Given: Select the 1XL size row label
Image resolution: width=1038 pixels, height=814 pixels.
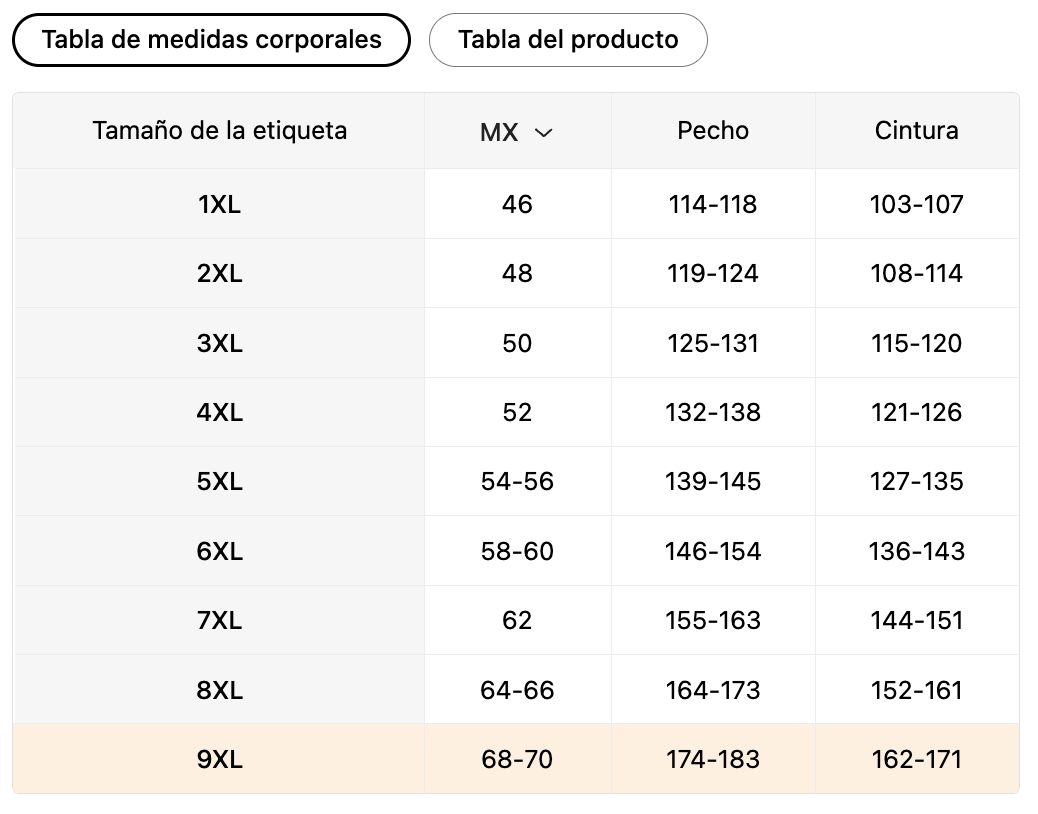Looking at the screenshot, I should click(219, 205).
